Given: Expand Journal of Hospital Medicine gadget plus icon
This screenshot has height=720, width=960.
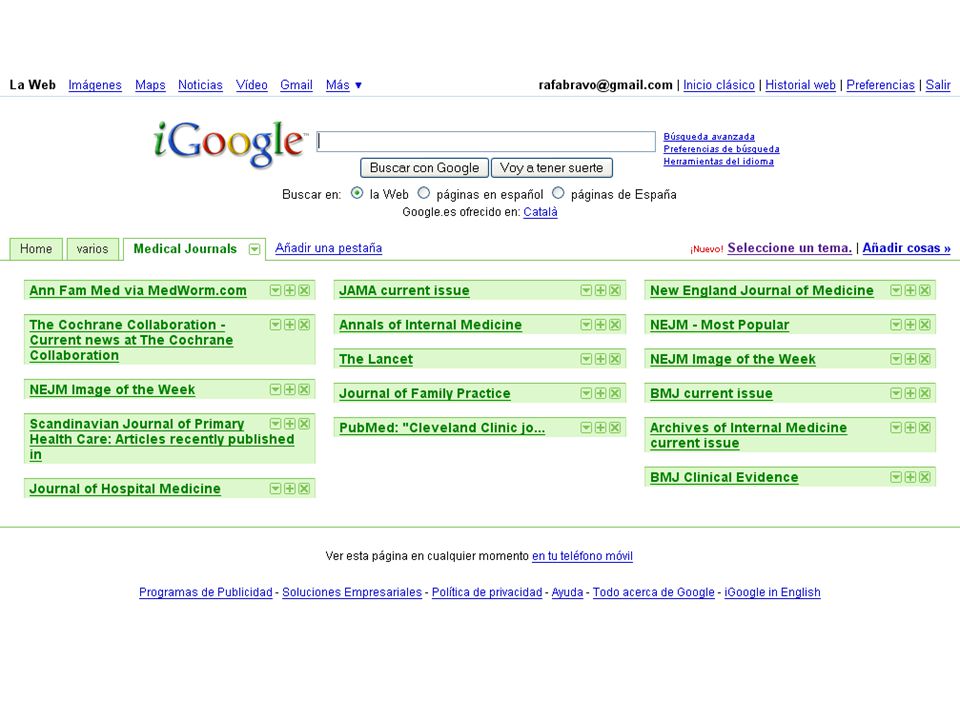Looking at the screenshot, I should (x=290, y=489).
